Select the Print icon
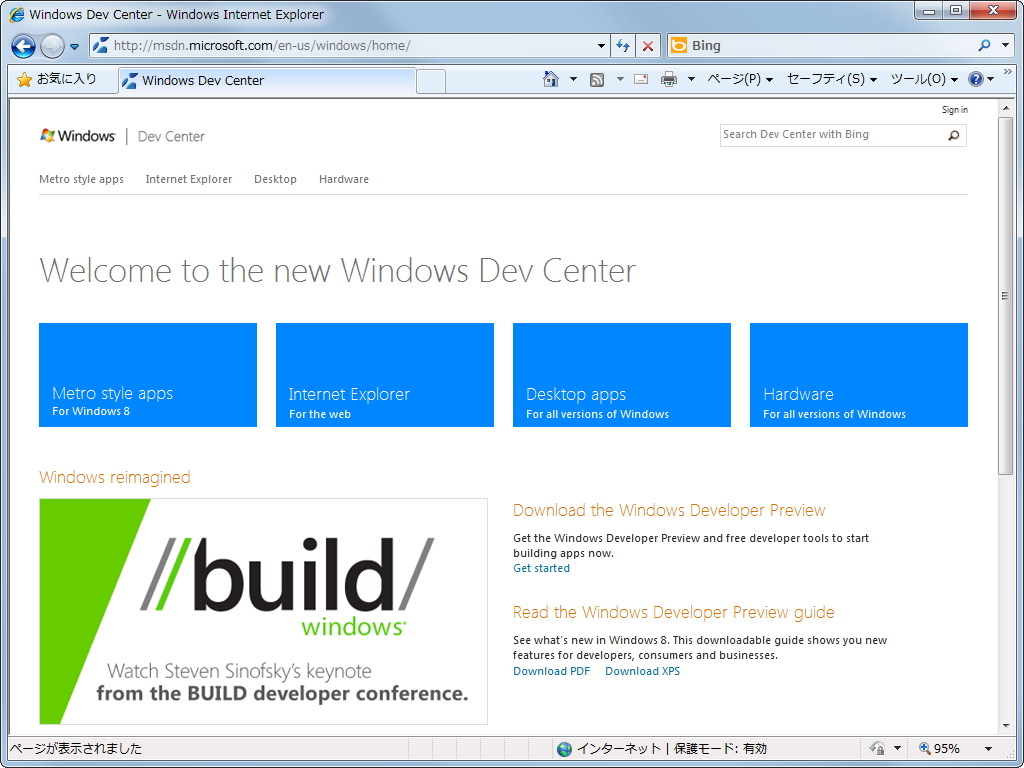The image size is (1024, 768). 668,79
